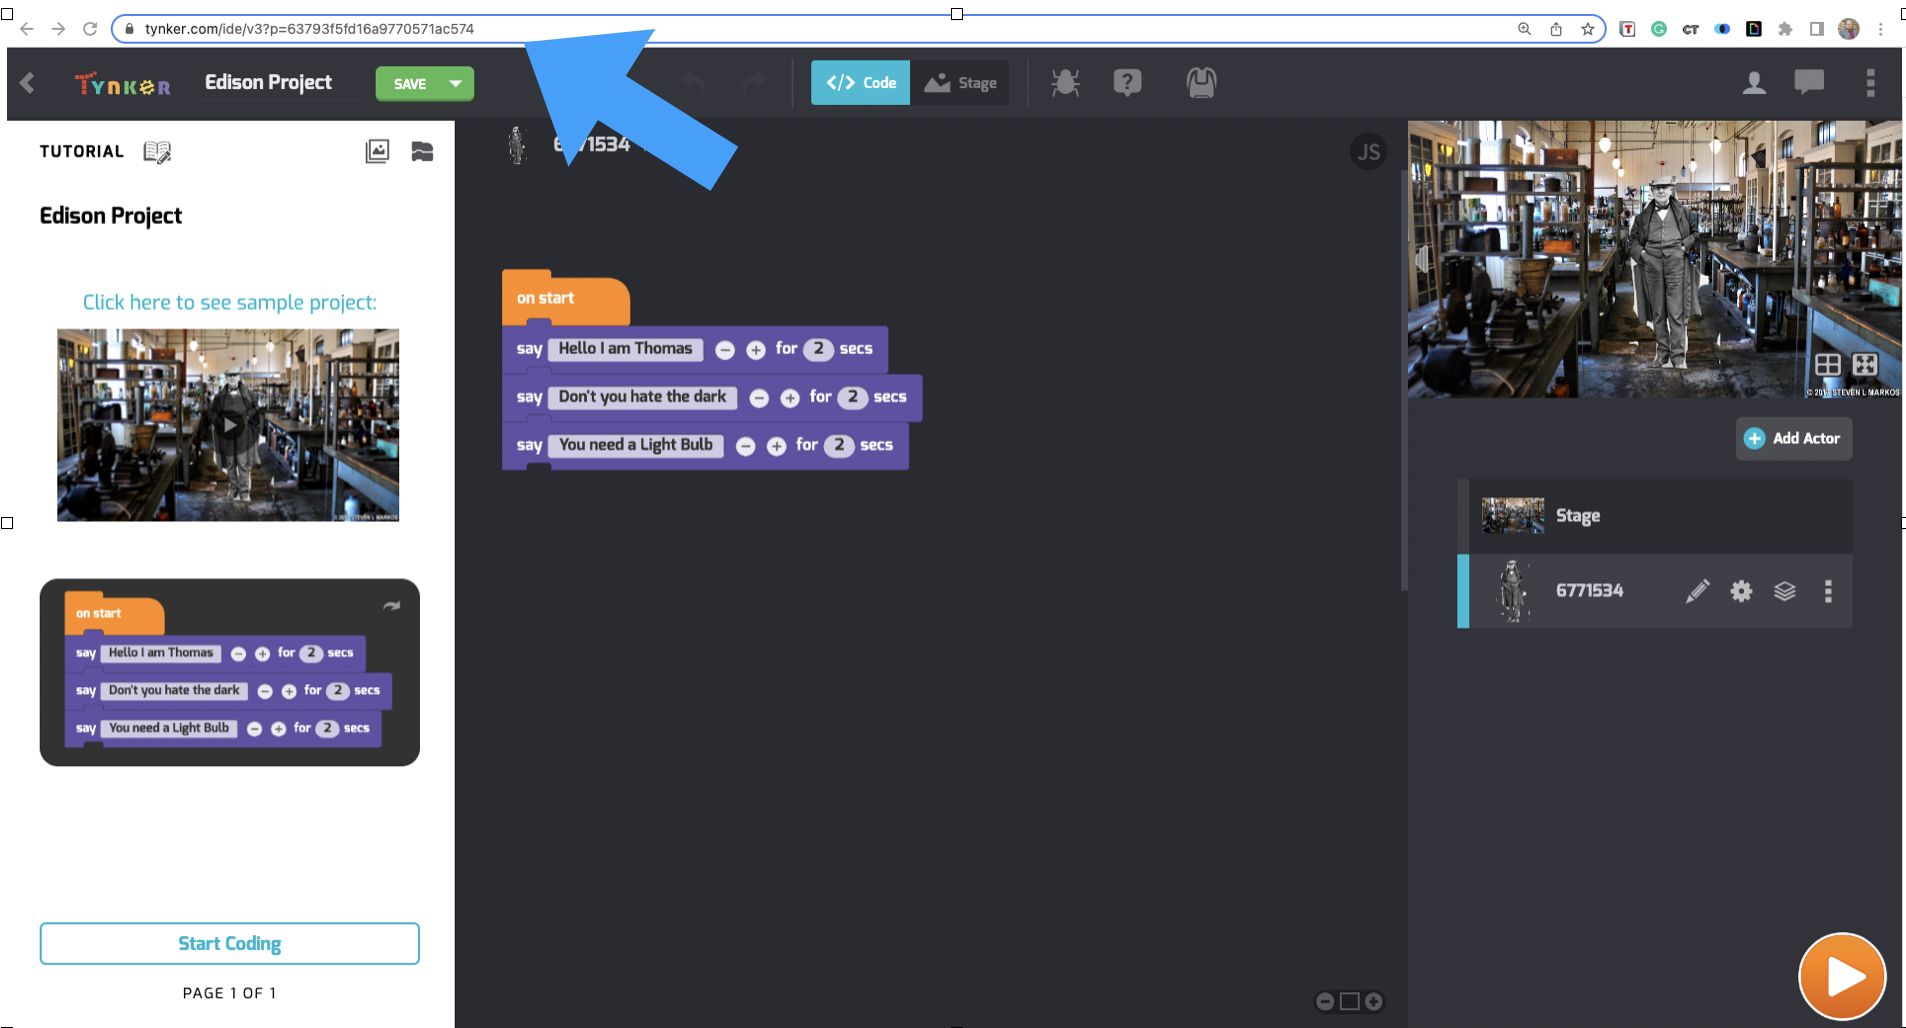Toggle JS view of the code
The width and height of the screenshot is (1906, 1028).
point(1368,152)
